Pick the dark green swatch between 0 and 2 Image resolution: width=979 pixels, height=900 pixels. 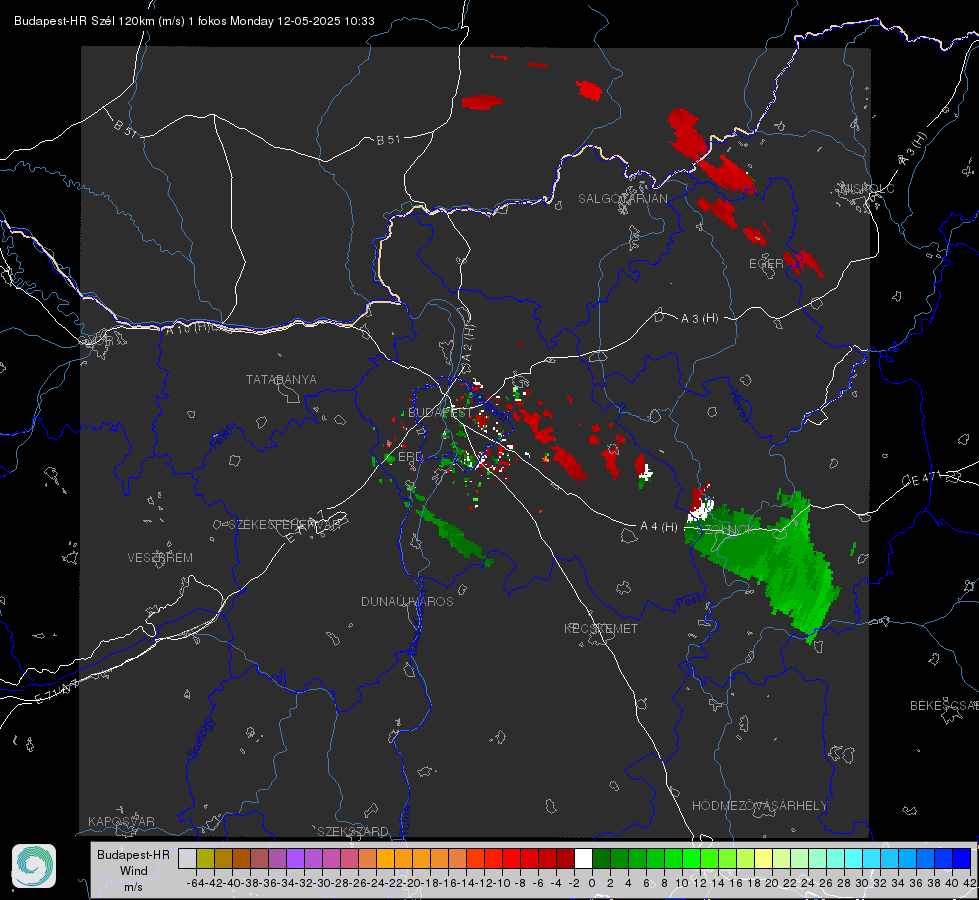(601, 858)
